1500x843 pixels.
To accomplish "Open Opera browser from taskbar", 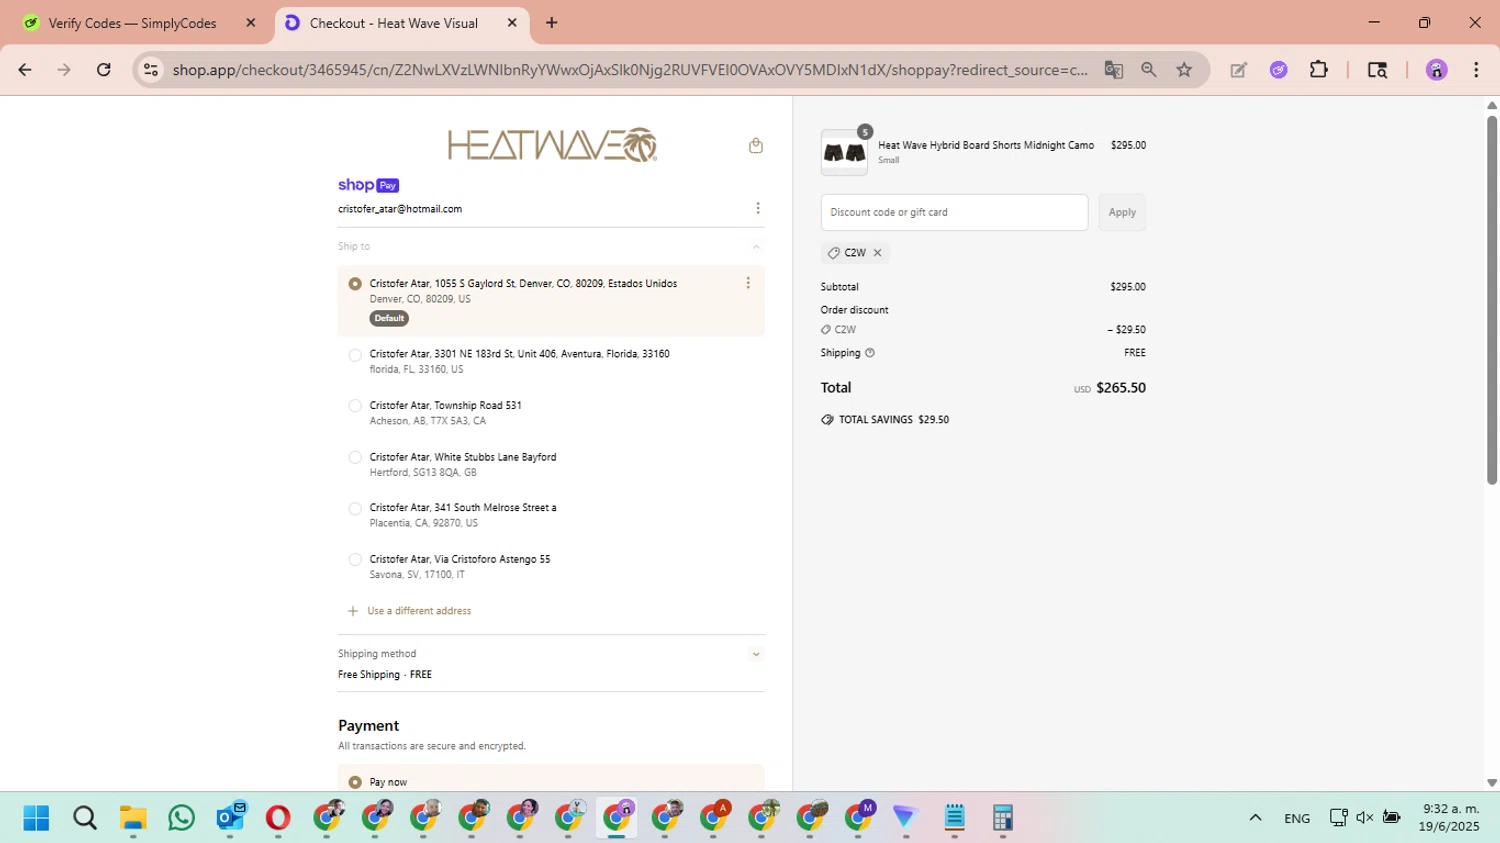I will tap(278, 818).
